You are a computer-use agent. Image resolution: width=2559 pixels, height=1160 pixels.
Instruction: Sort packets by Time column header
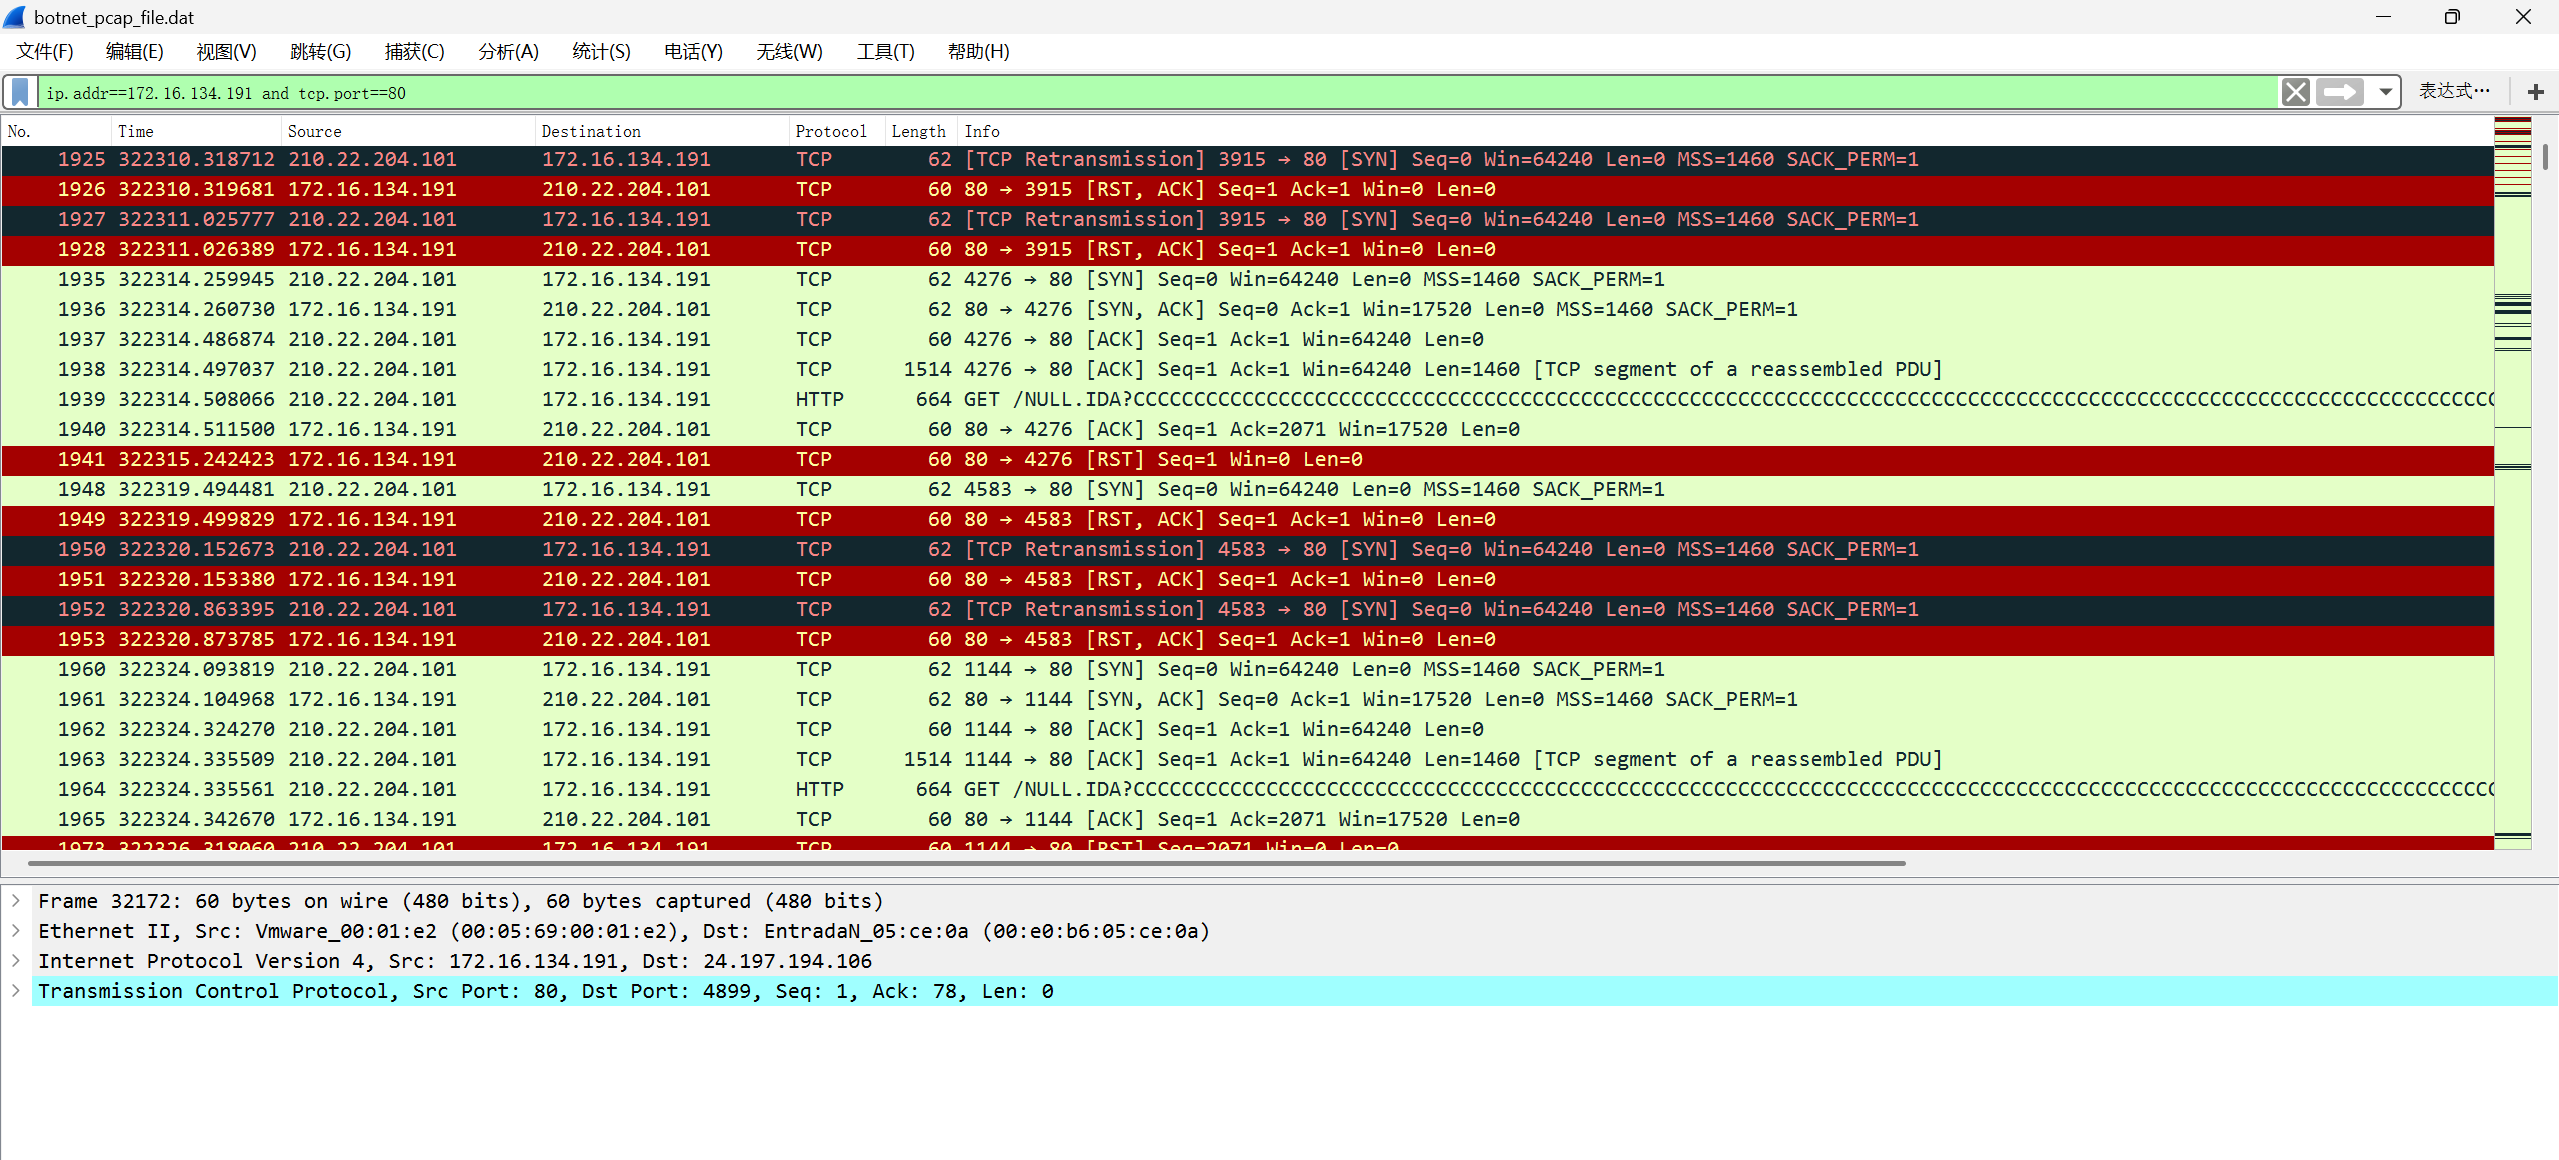click(136, 132)
